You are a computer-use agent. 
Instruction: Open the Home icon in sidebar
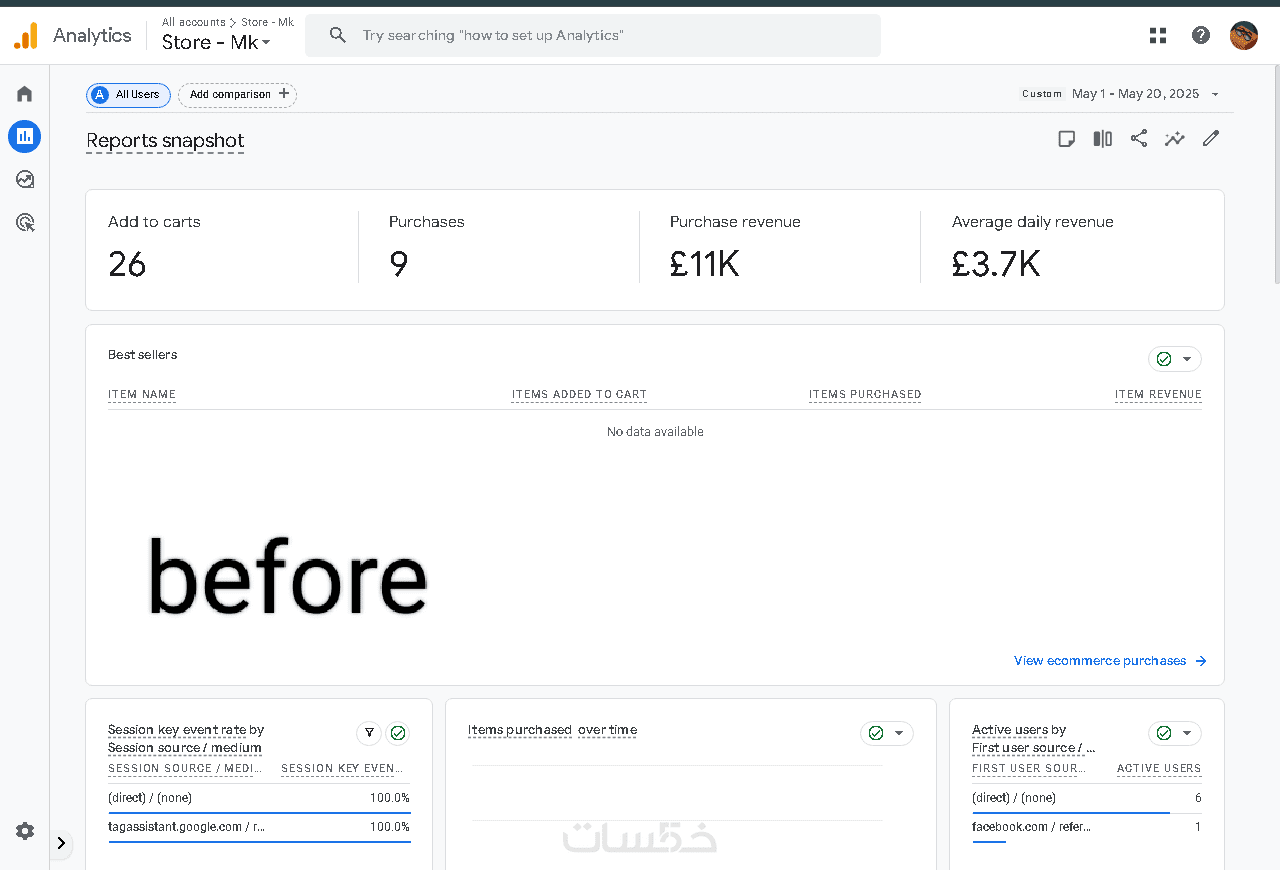(24, 94)
